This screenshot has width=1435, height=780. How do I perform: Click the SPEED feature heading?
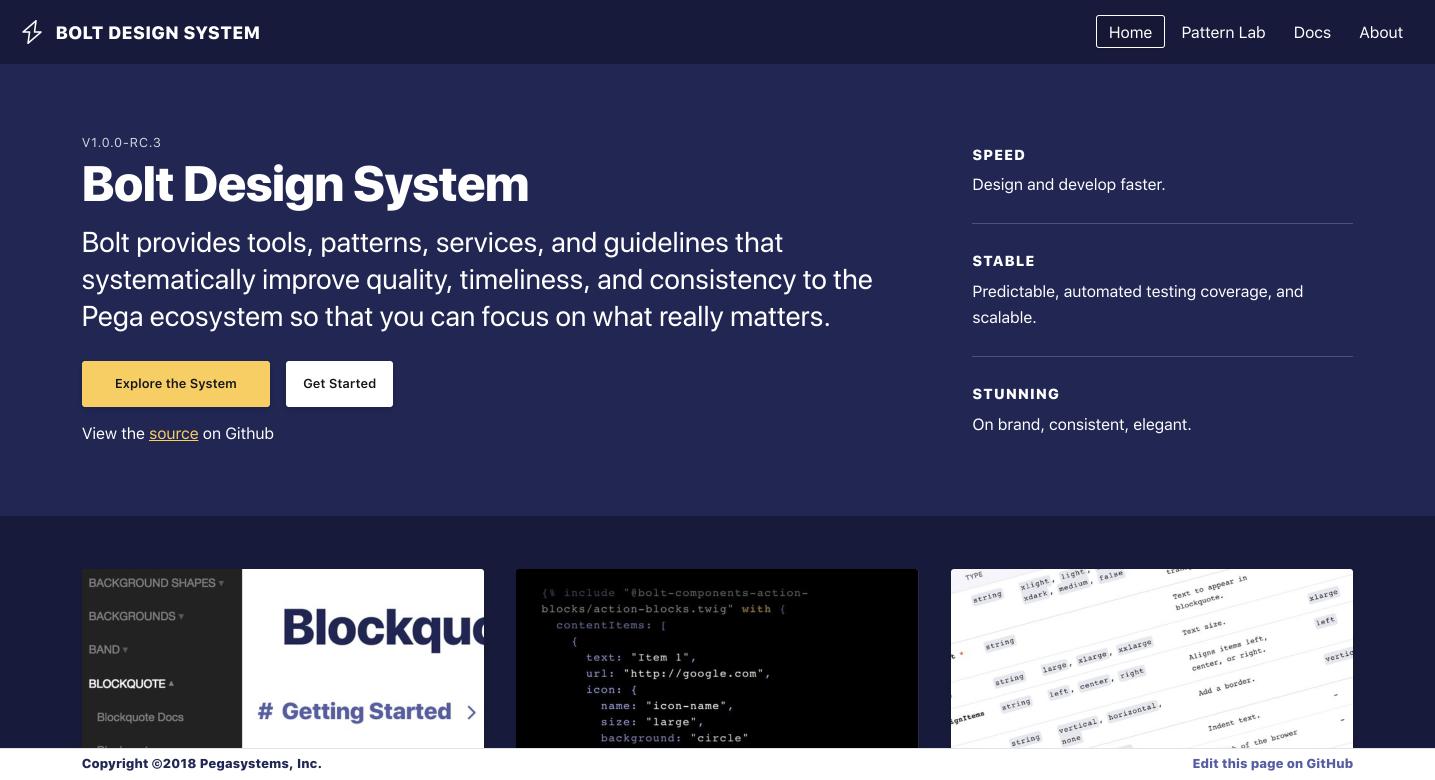tap(999, 155)
